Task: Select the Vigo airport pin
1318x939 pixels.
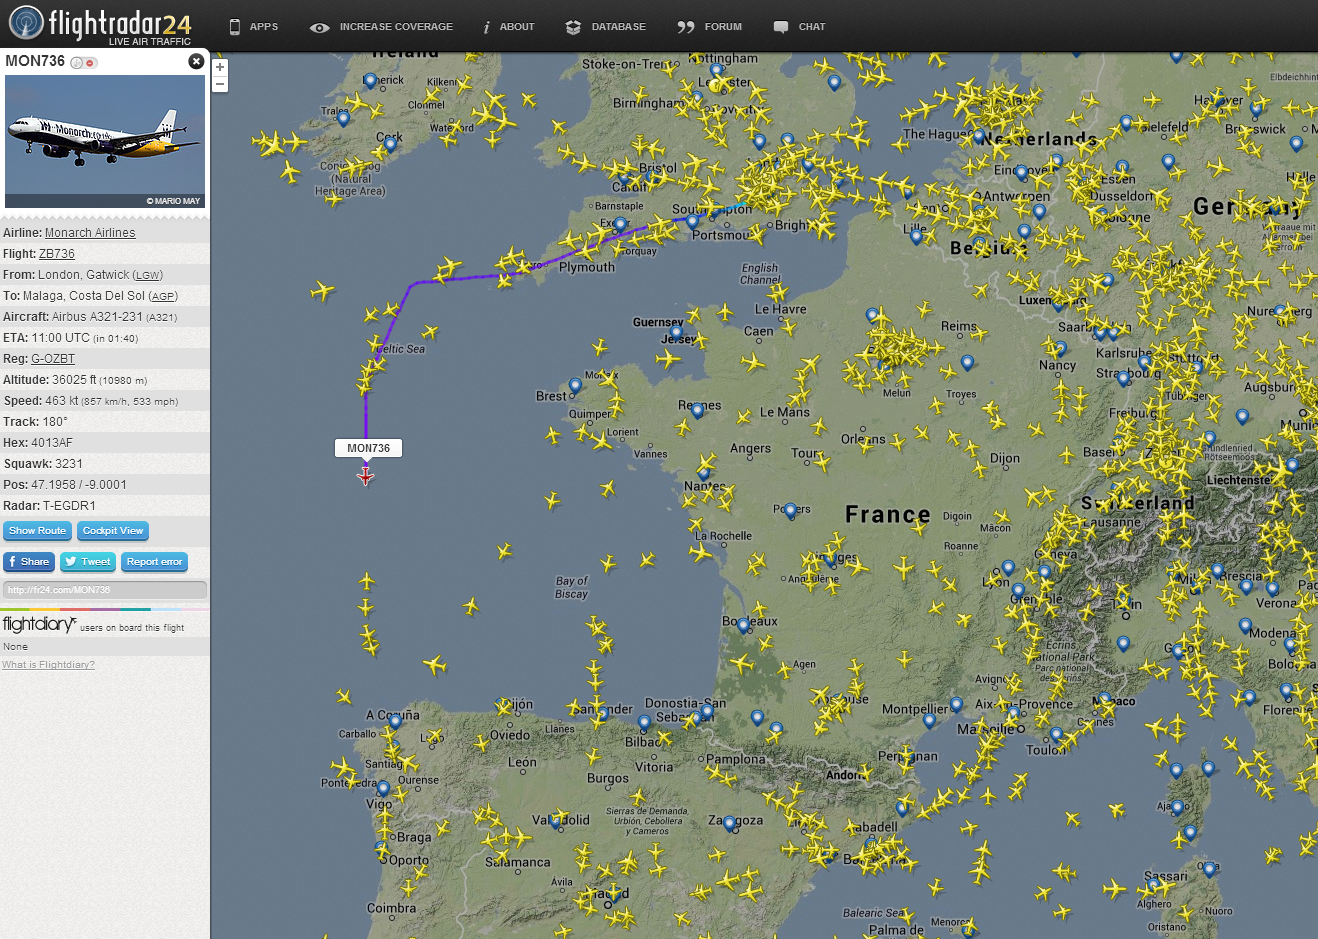Action: [x=383, y=790]
